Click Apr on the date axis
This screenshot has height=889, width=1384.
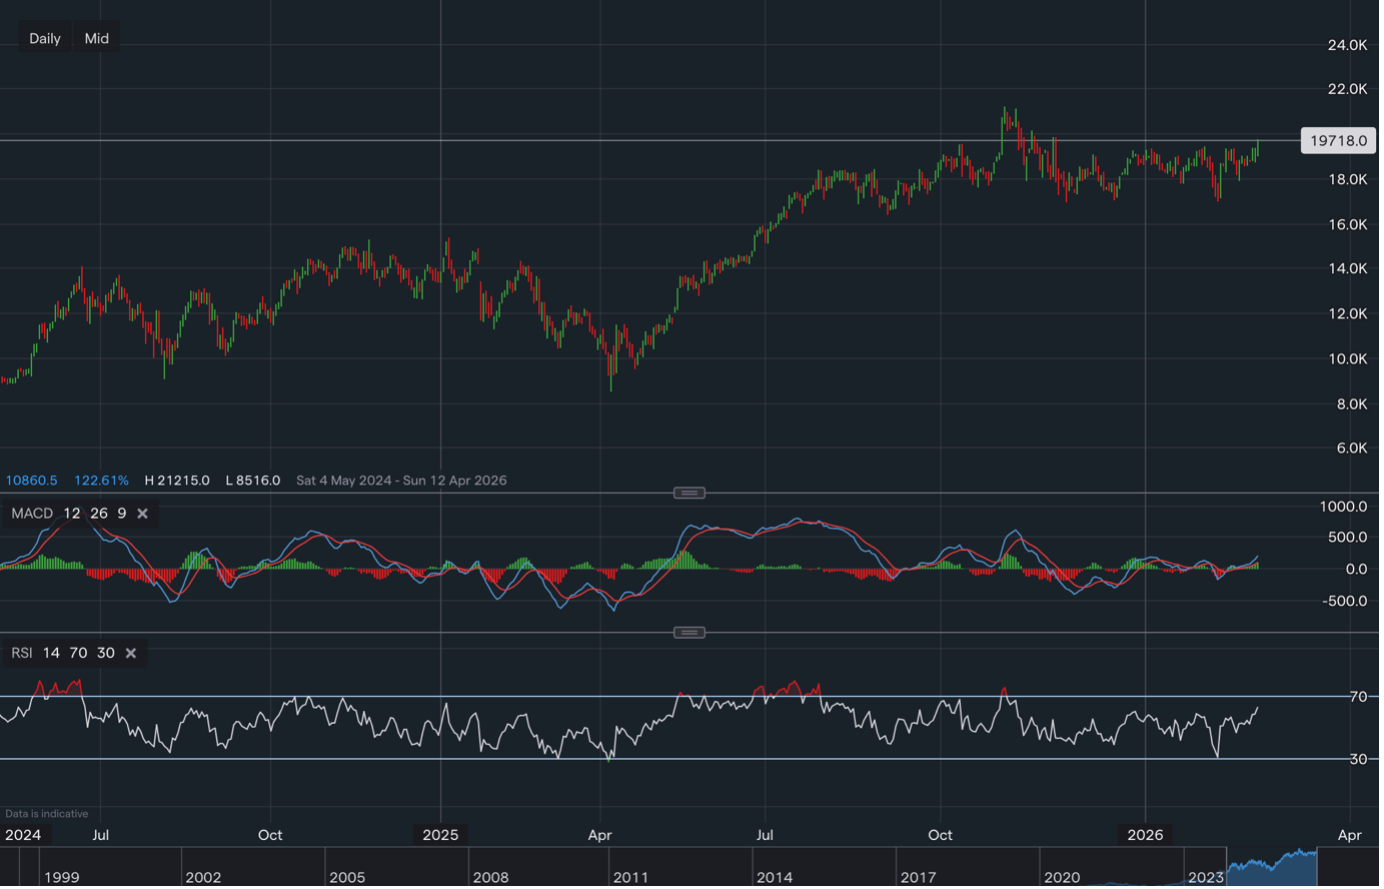click(1349, 834)
